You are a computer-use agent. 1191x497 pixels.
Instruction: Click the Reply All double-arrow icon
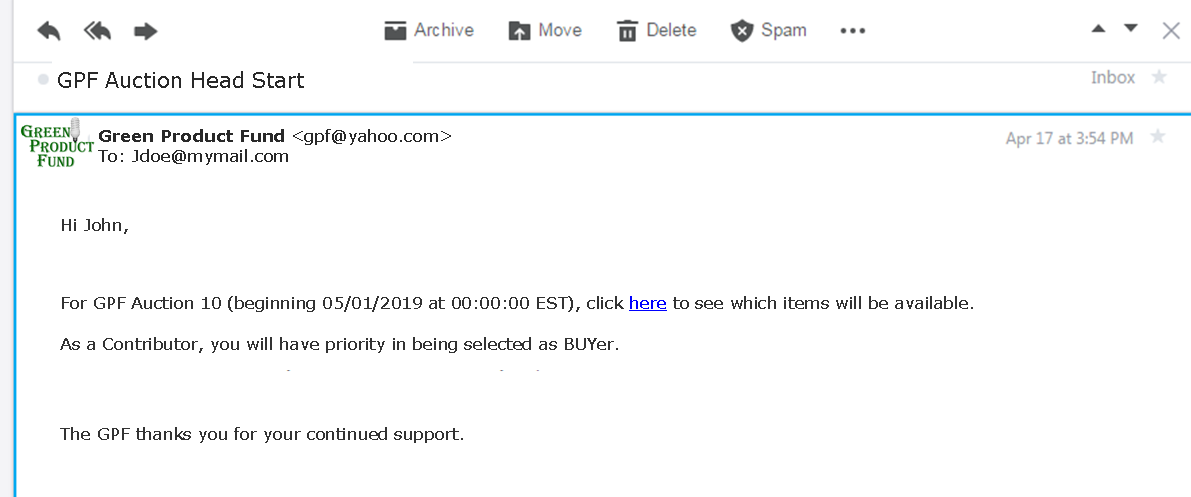tap(97, 31)
